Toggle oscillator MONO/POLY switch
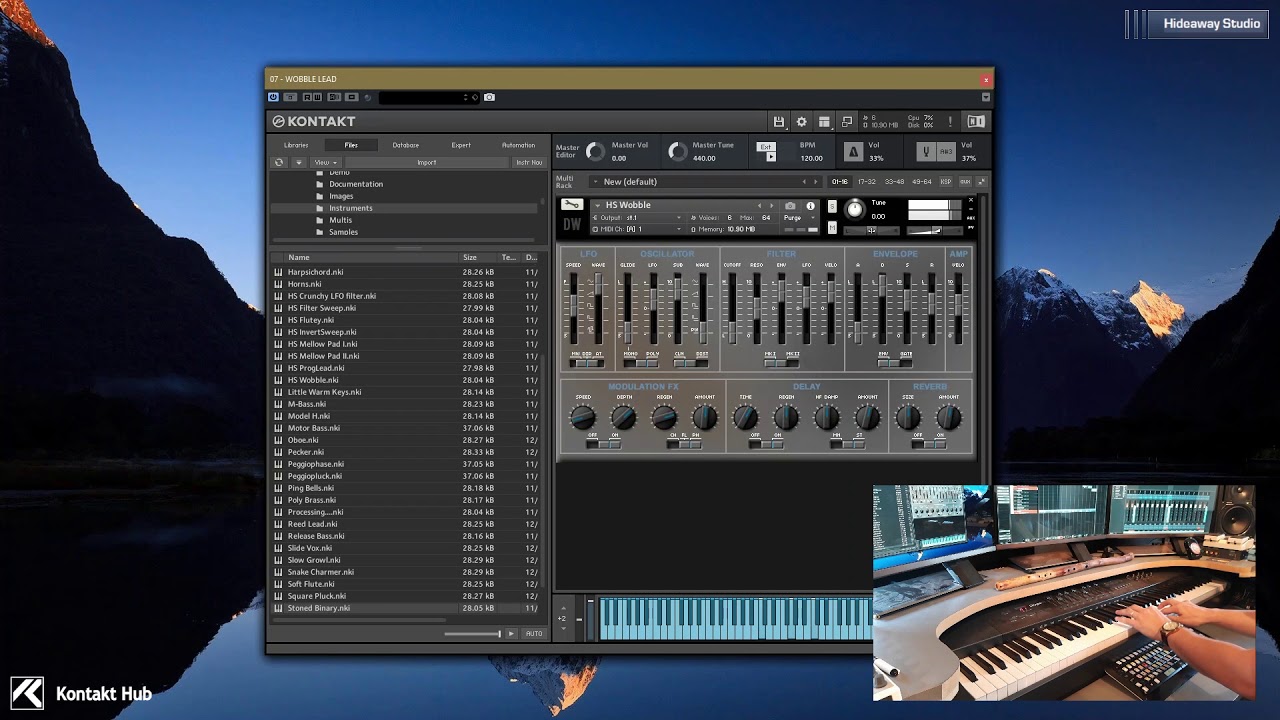 pos(639,362)
